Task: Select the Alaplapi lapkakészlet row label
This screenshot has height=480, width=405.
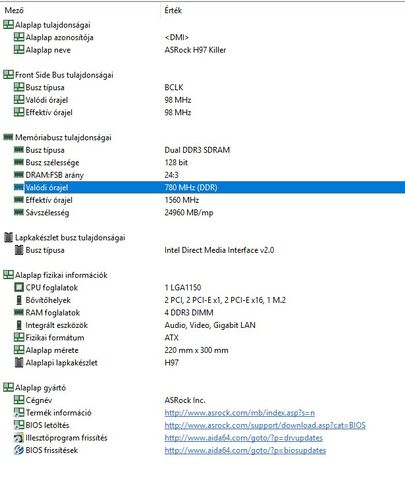Action: coord(61,363)
